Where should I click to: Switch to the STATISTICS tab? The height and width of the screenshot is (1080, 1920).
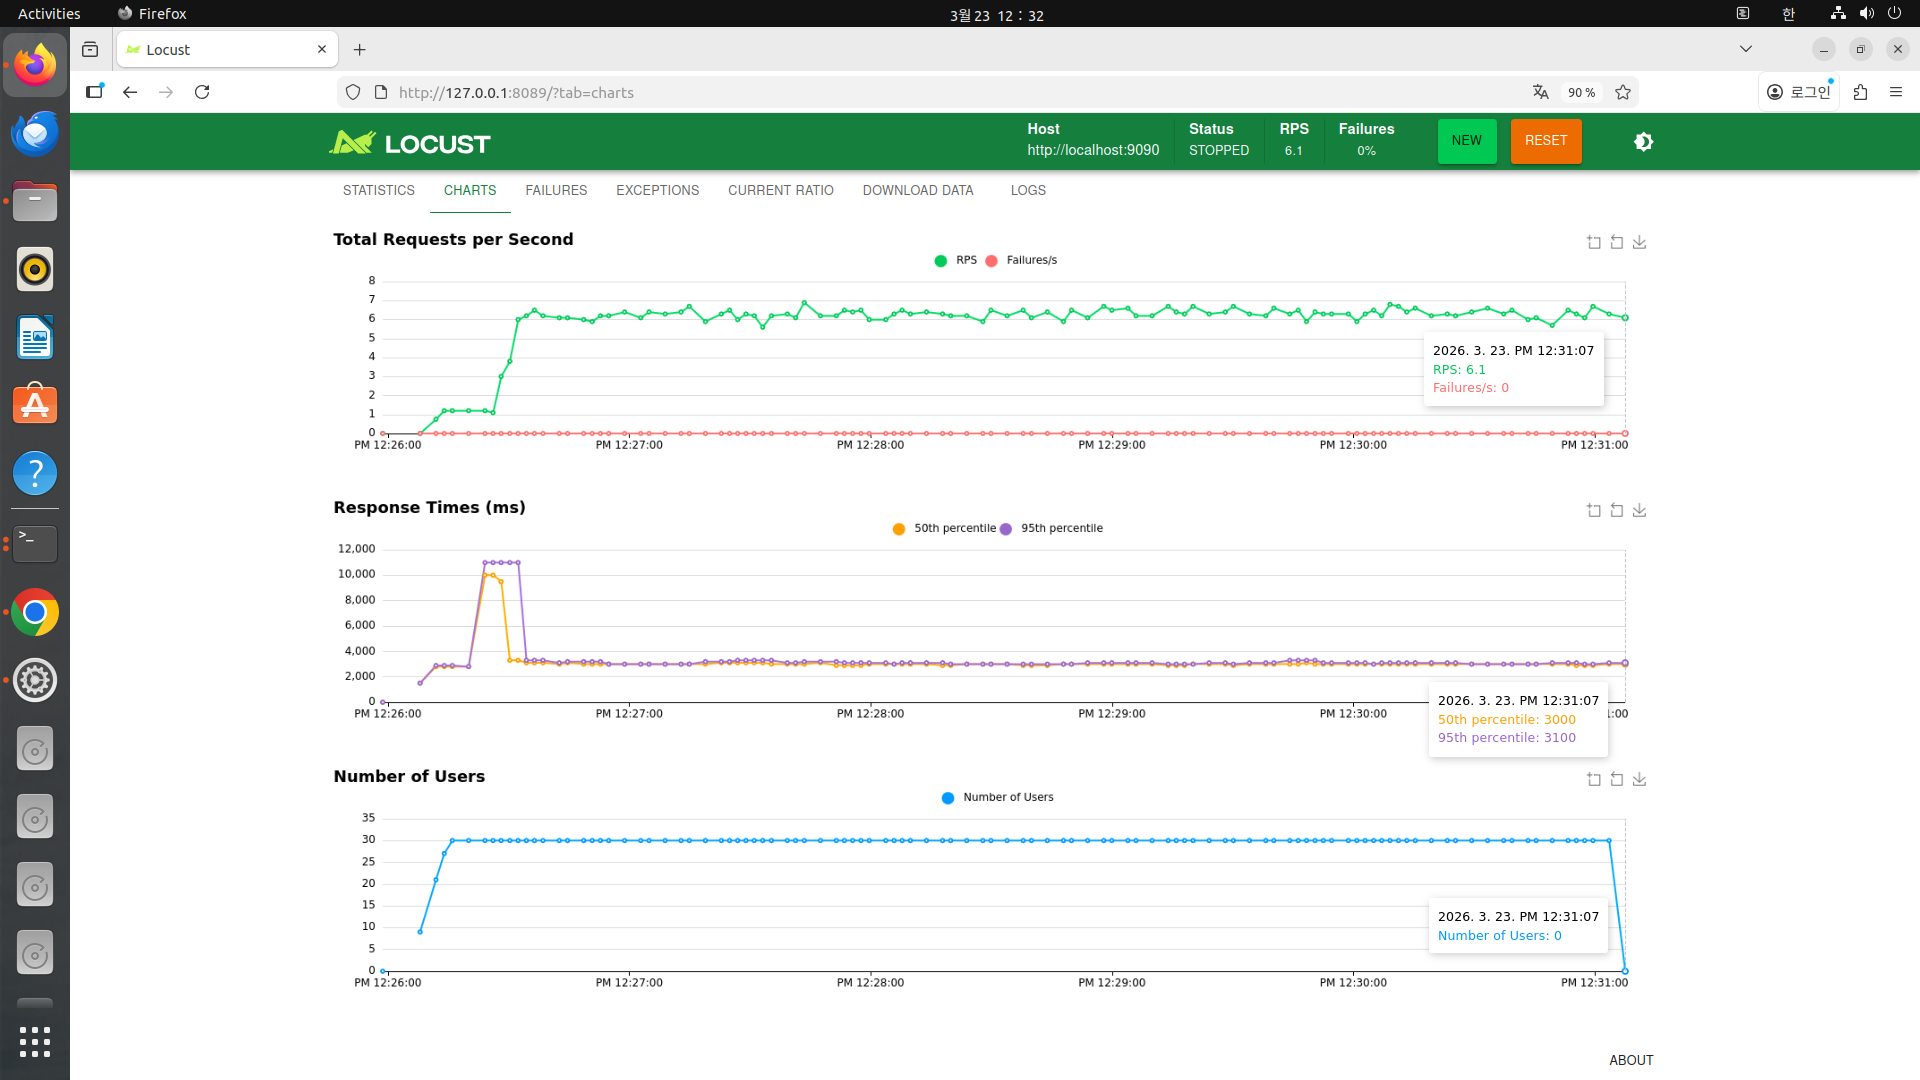(x=379, y=190)
